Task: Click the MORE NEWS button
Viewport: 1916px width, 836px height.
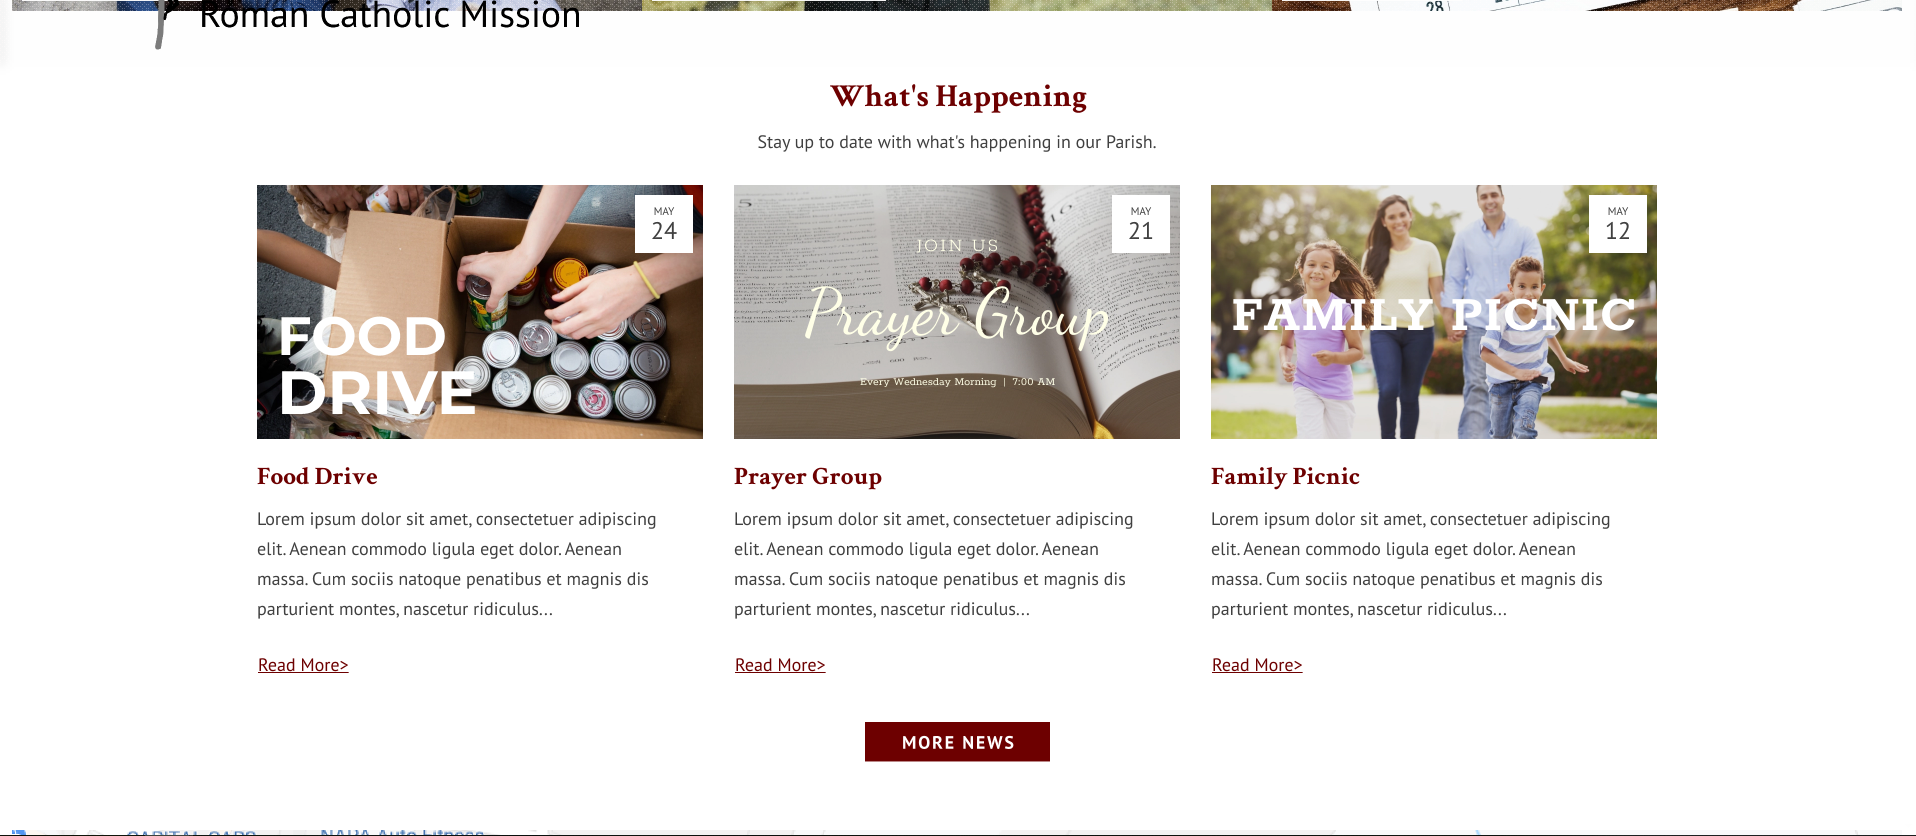Action: tap(957, 742)
